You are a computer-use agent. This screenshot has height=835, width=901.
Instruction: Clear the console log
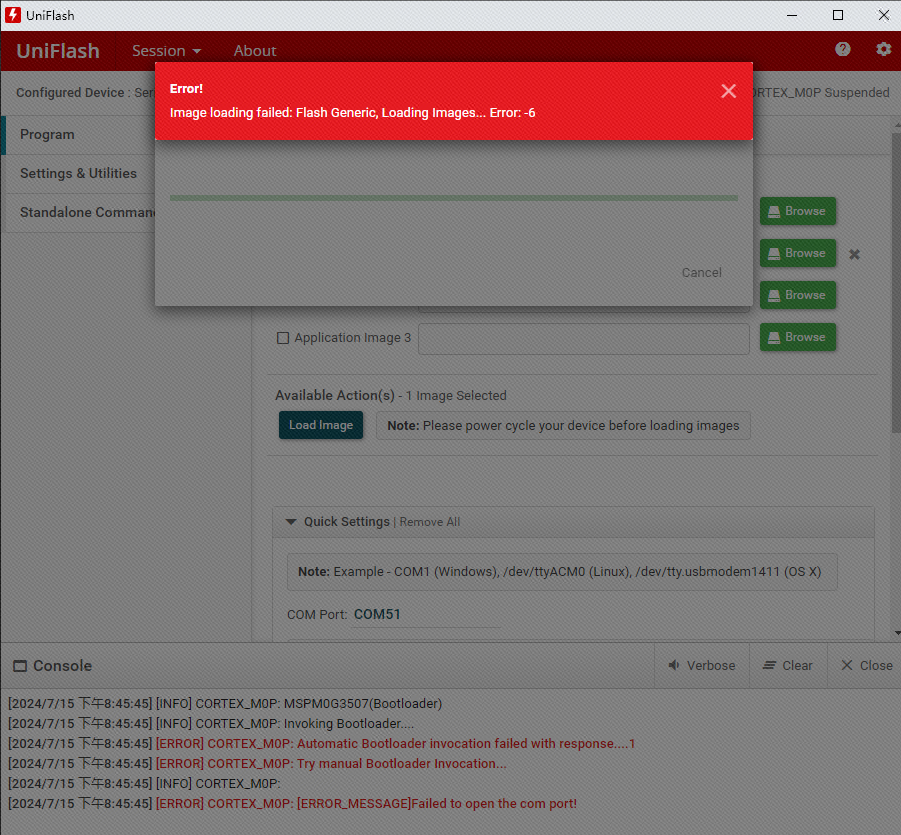click(788, 665)
